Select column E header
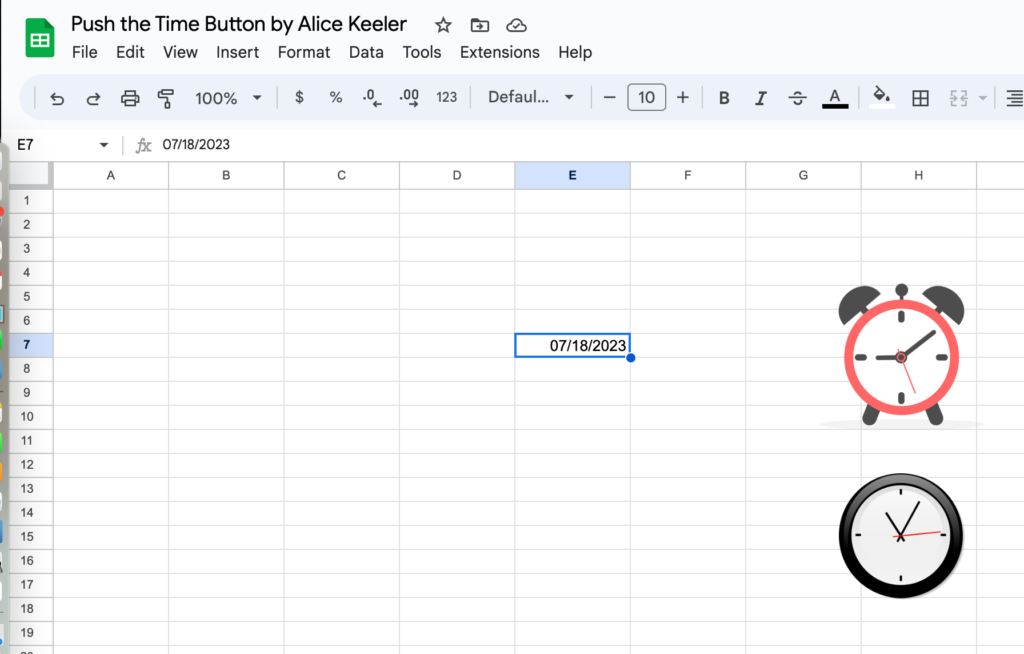 (x=572, y=175)
